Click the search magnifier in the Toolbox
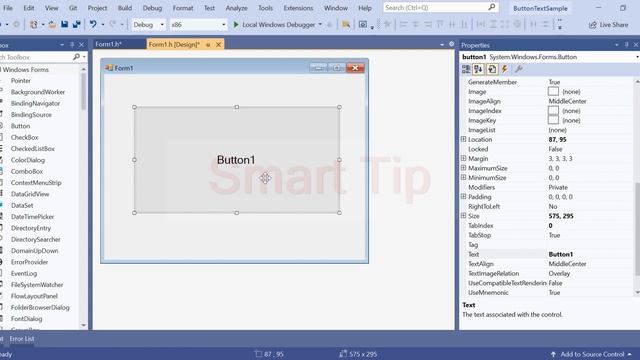Image resolution: width=640 pixels, height=360 pixels. point(76,57)
